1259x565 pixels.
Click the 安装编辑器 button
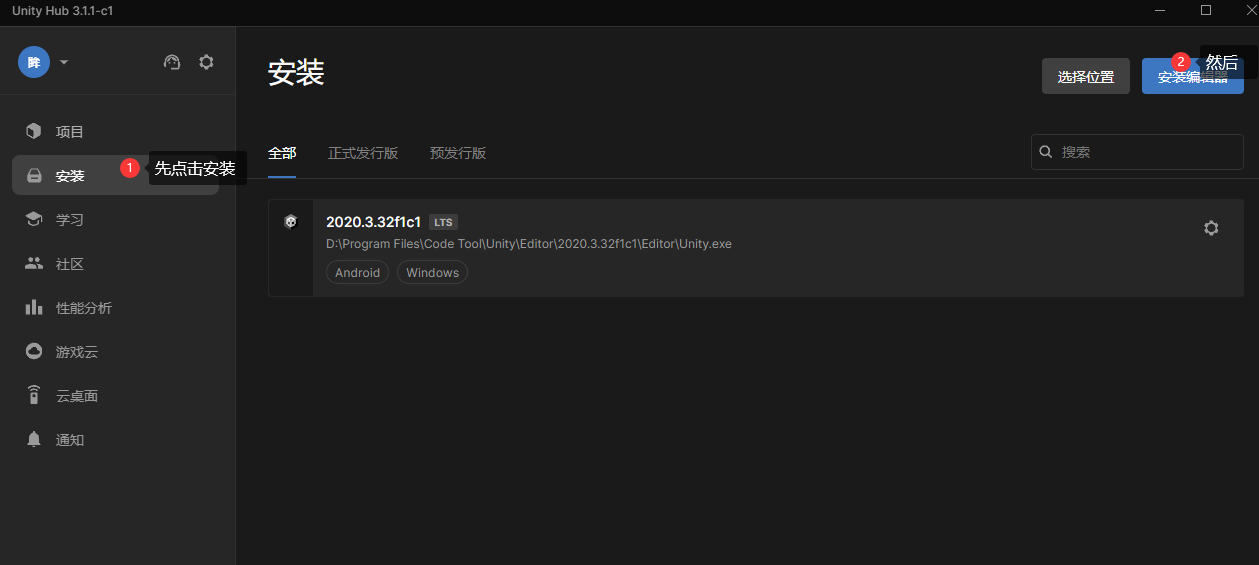pyautogui.click(x=1193, y=76)
